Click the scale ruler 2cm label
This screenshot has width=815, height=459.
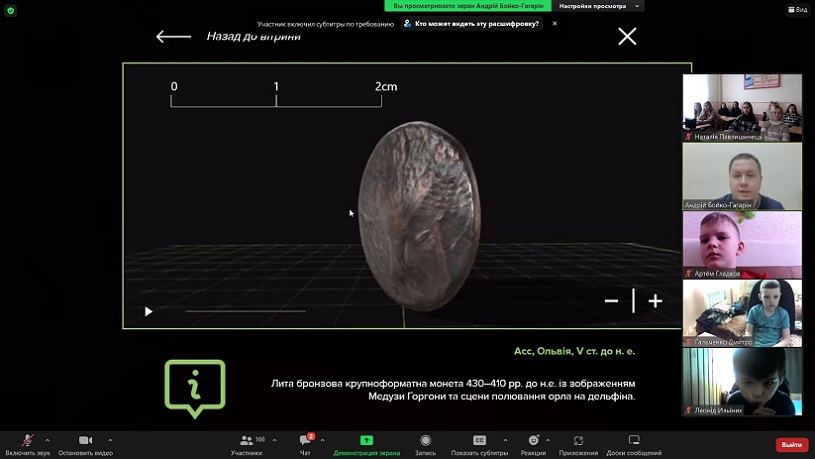pyautogui.click(x=386, y=87)
